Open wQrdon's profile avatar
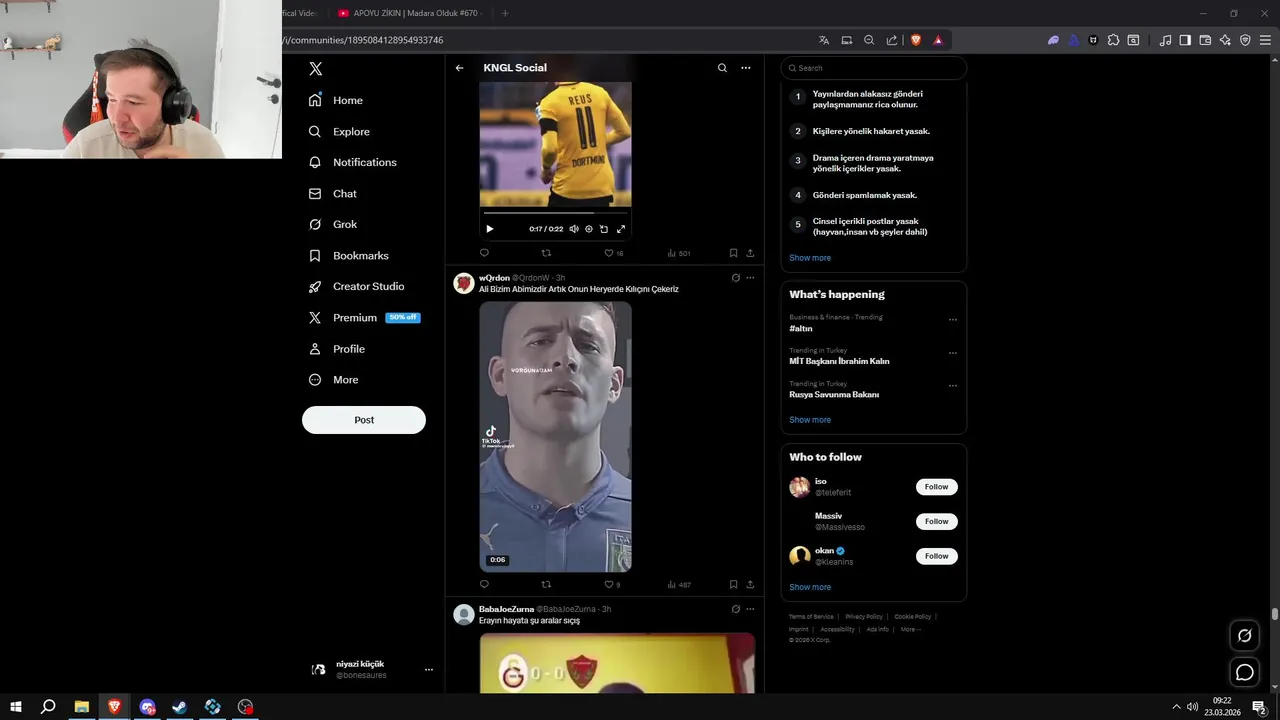1280x720 pixels. [x=464, y=283]
